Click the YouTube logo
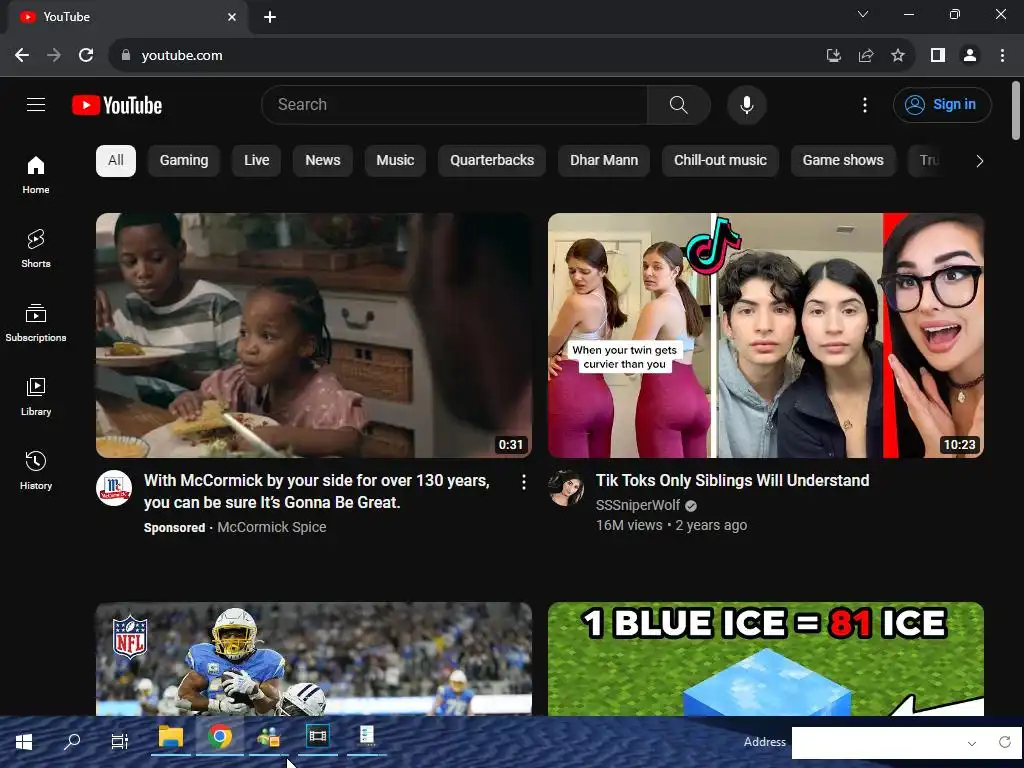Screen dimensions: 1024x768 [117, 105]
